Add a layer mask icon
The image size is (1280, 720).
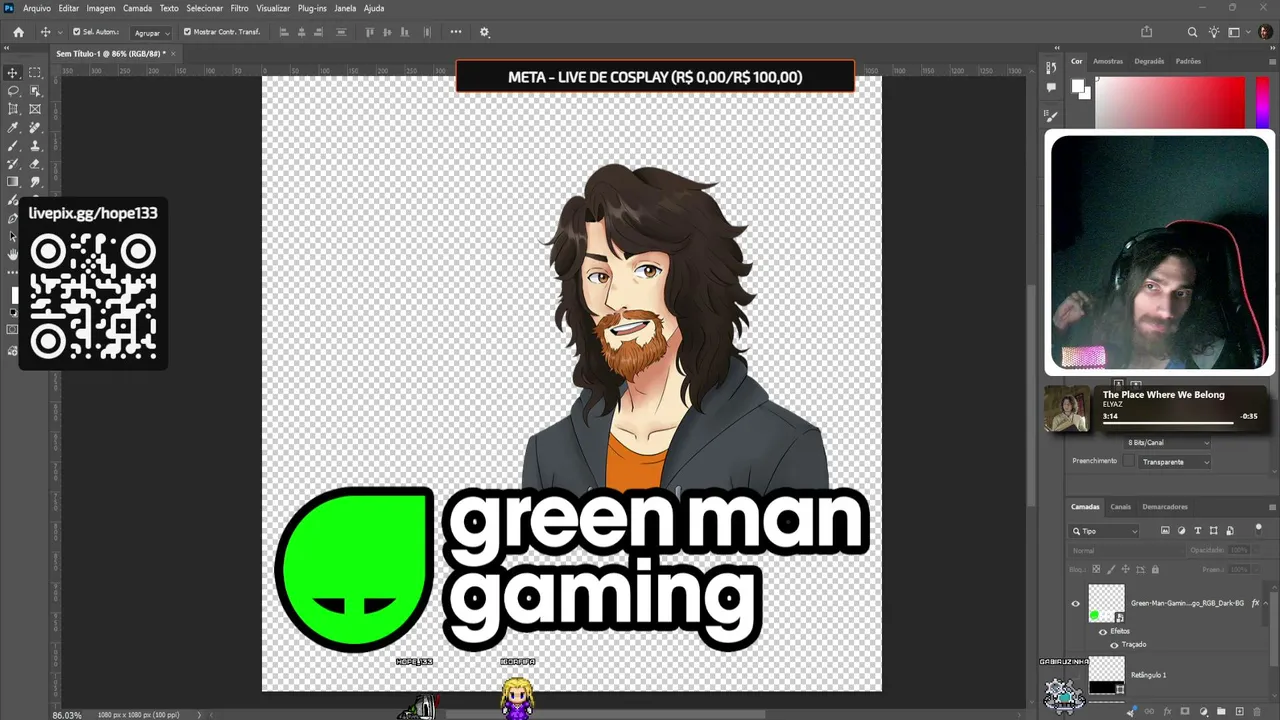(1185, 711)
